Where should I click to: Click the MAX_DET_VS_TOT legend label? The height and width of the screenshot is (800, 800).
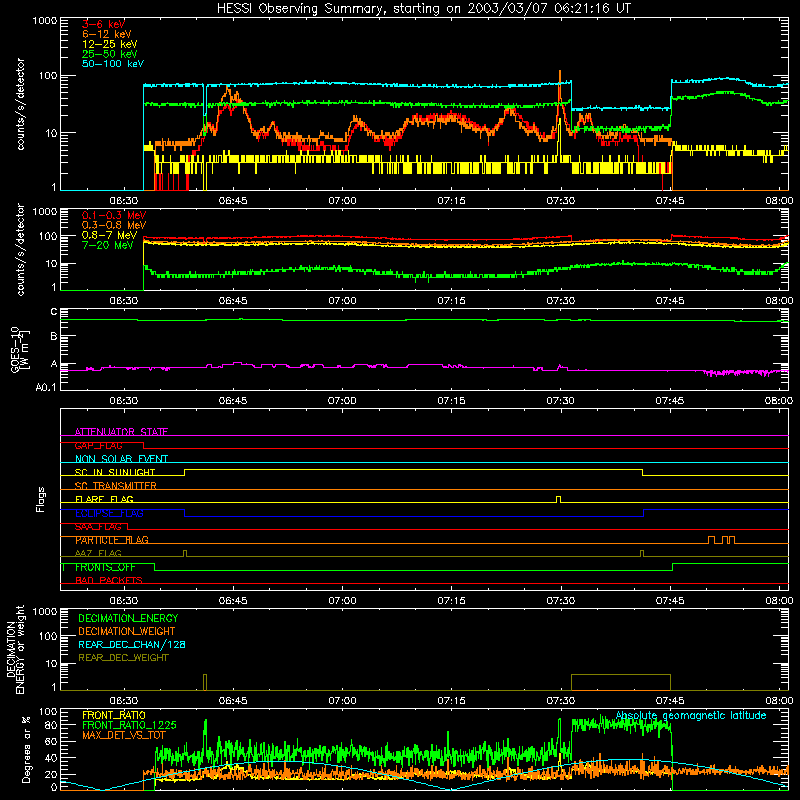(124, 735)
